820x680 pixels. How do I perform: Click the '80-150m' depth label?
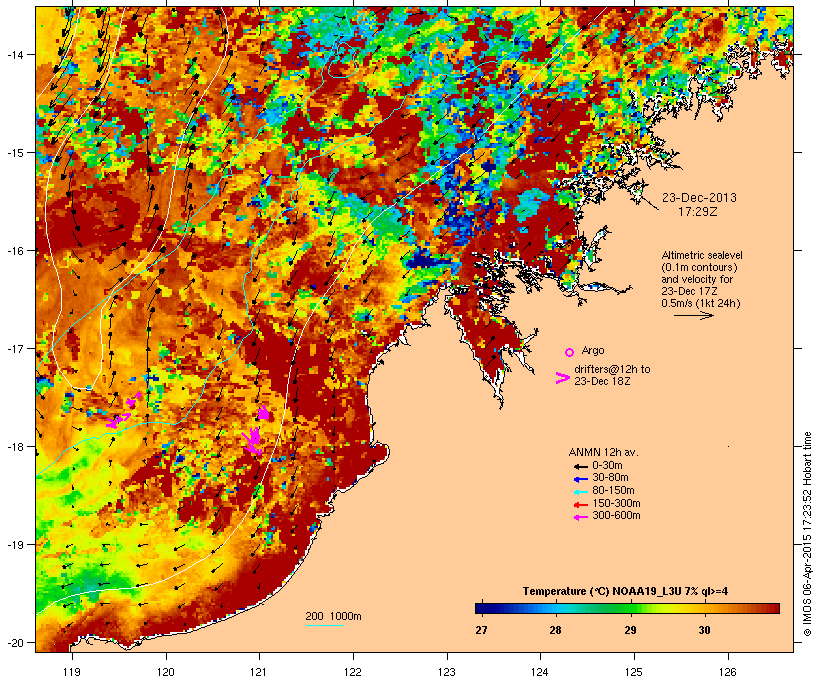[x=613, y=491]
